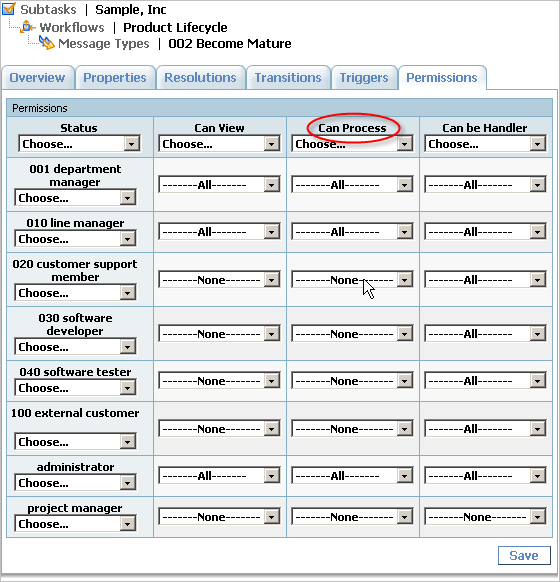Open Can Process dropdown for 010 line manager

[352, 232]
